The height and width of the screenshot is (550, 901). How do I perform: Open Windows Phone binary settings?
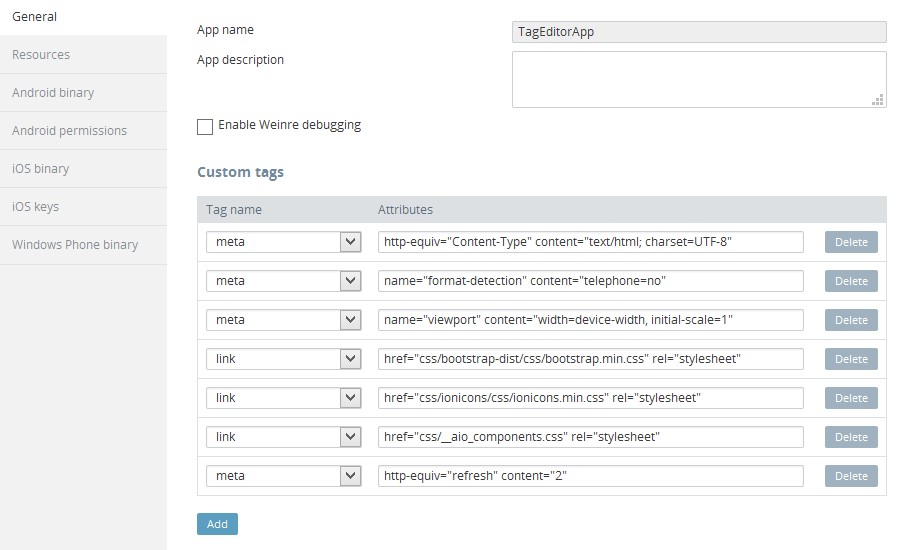(75, 245)
